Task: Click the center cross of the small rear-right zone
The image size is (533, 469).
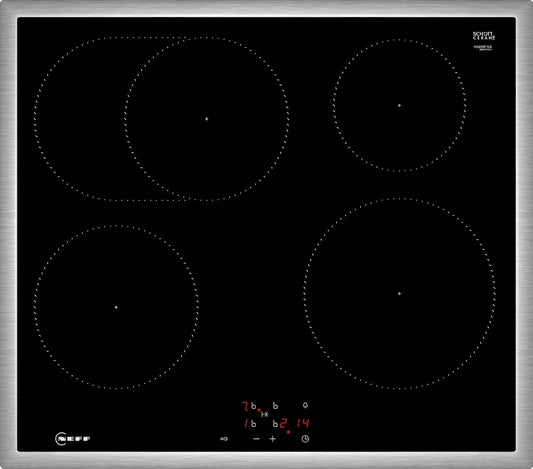Action: pos(399,105)
